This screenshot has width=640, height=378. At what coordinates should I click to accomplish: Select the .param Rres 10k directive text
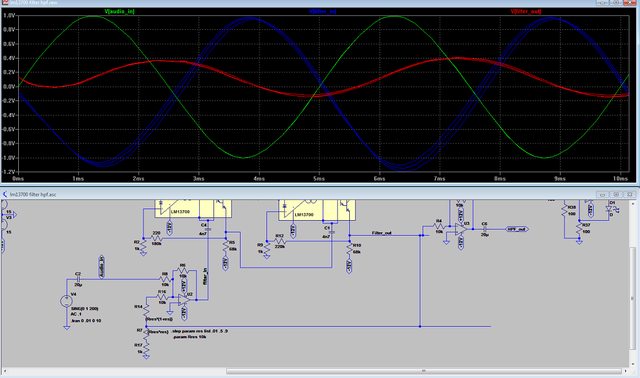click(190, 337)
